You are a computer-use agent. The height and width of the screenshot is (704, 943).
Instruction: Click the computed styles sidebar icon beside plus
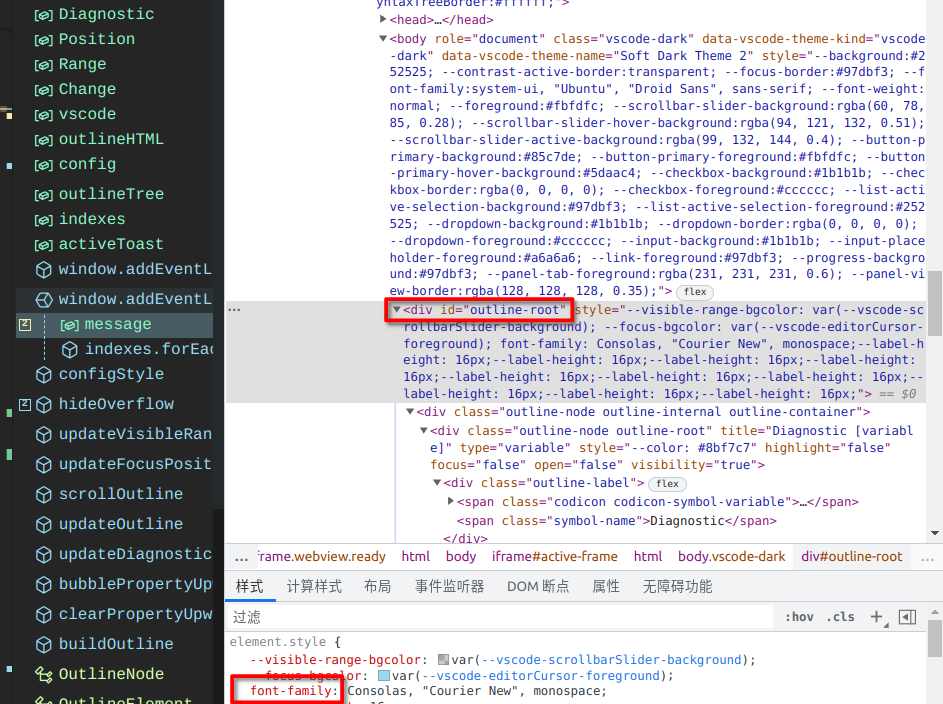point(908,617)
